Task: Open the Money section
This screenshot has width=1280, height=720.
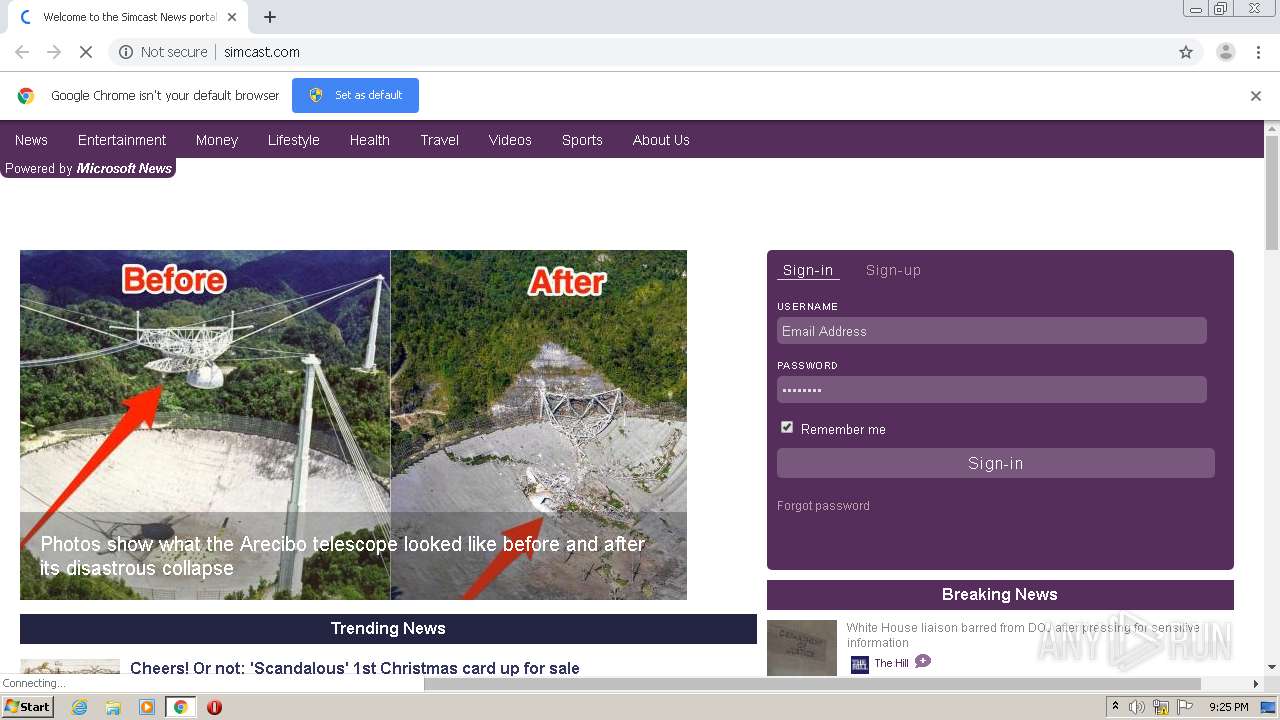Action: [x=217, y=140]
